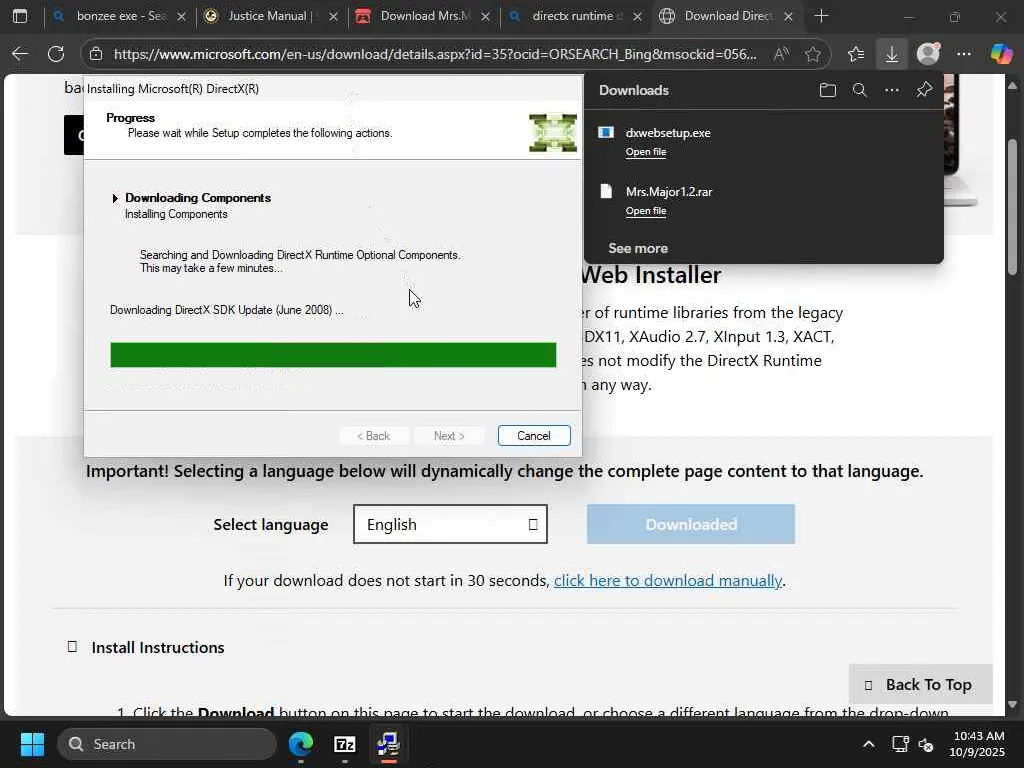The height and width of the screenshot is (768, 1024).
Task: Open the clock and date flyout
Action: [x=978, y=744]
